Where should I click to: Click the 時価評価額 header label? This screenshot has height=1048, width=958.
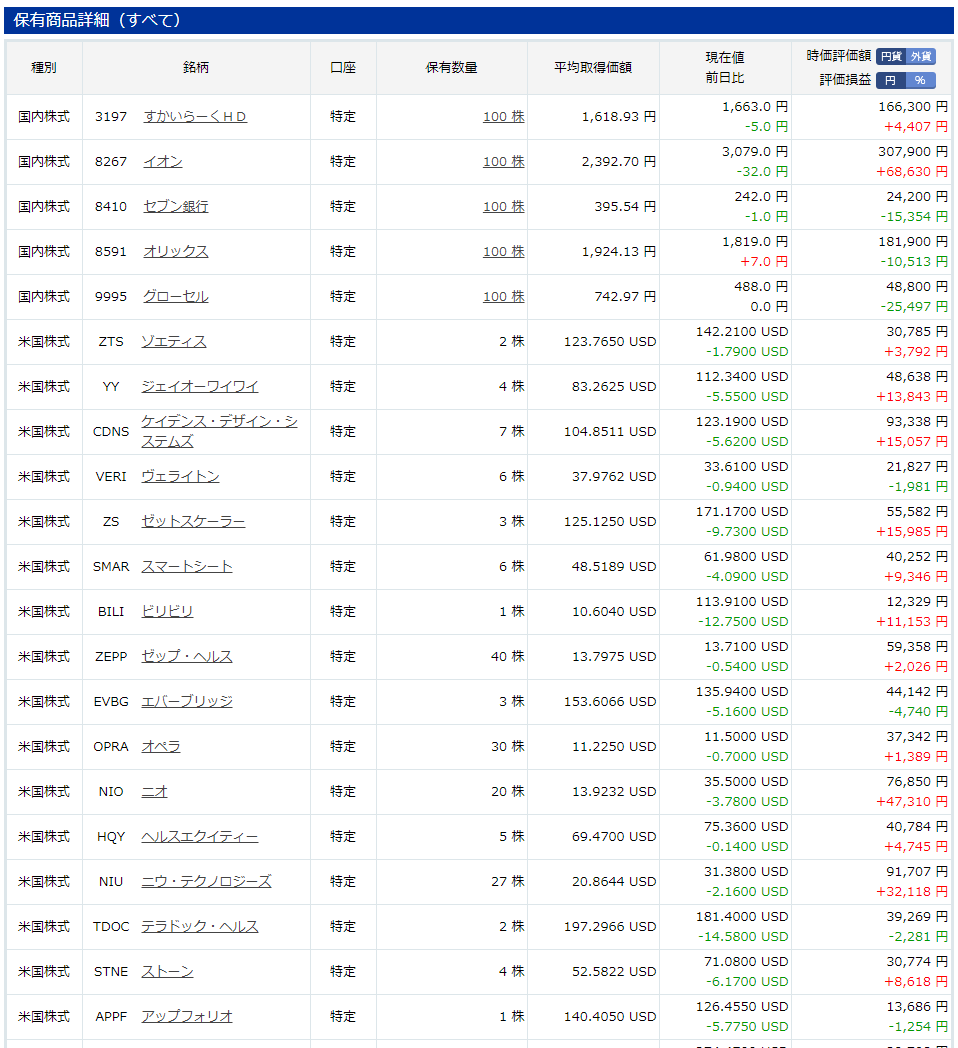tap(838, 55)
